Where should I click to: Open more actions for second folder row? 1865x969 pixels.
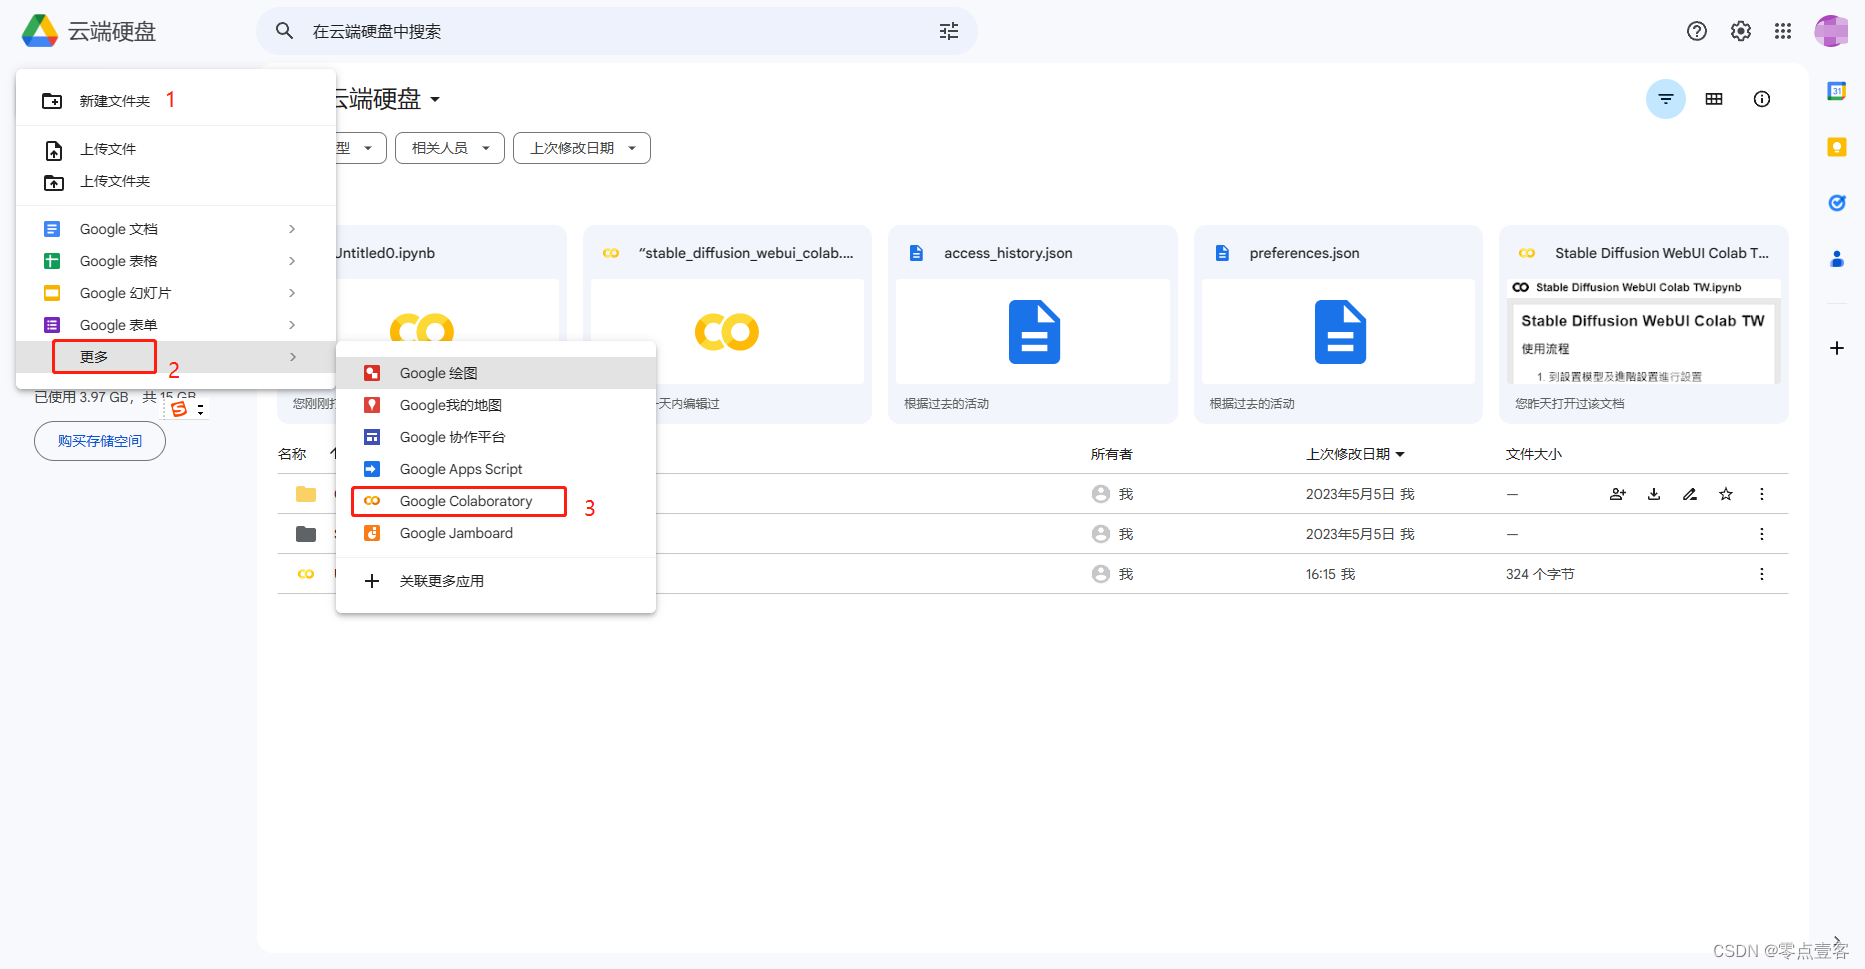[x=1762, y=534]
